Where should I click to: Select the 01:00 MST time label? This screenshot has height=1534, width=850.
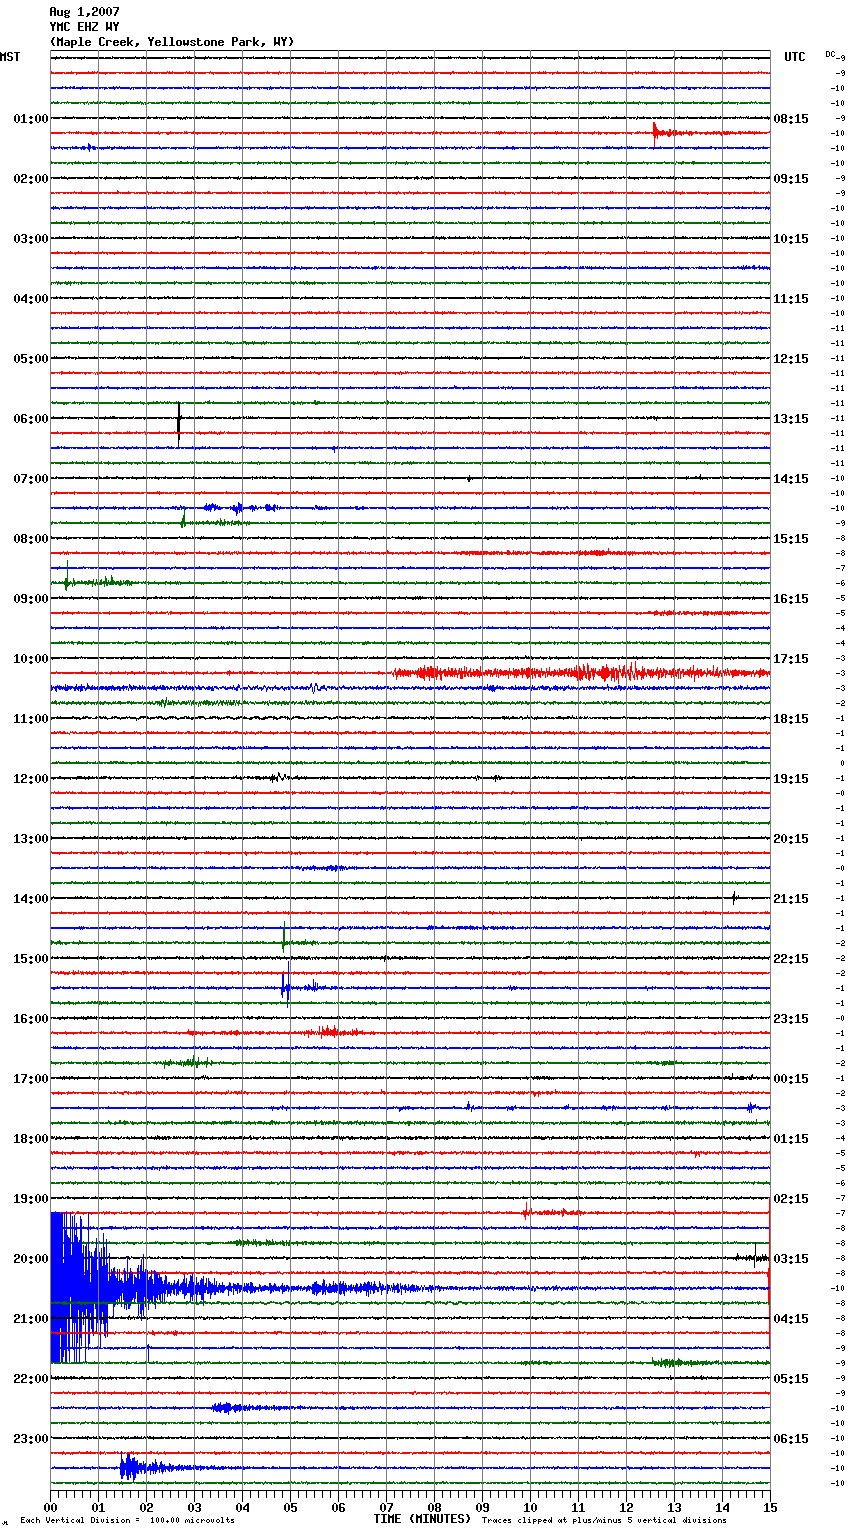31,119
